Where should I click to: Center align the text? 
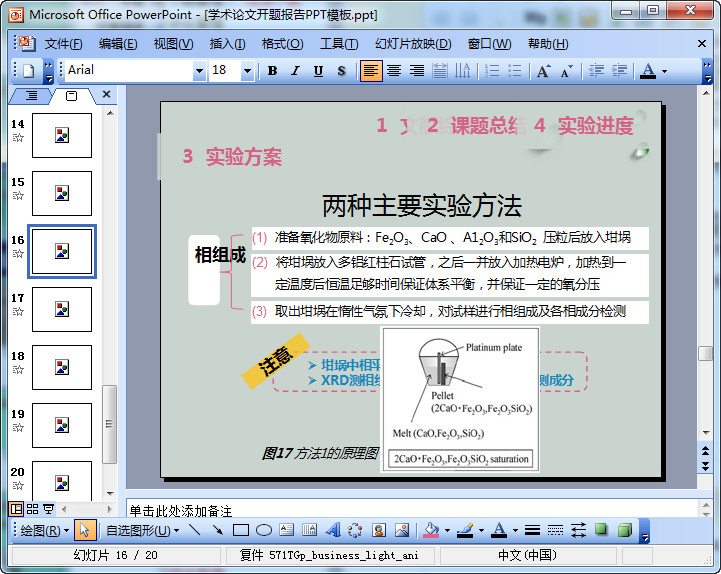pos(394,71)
